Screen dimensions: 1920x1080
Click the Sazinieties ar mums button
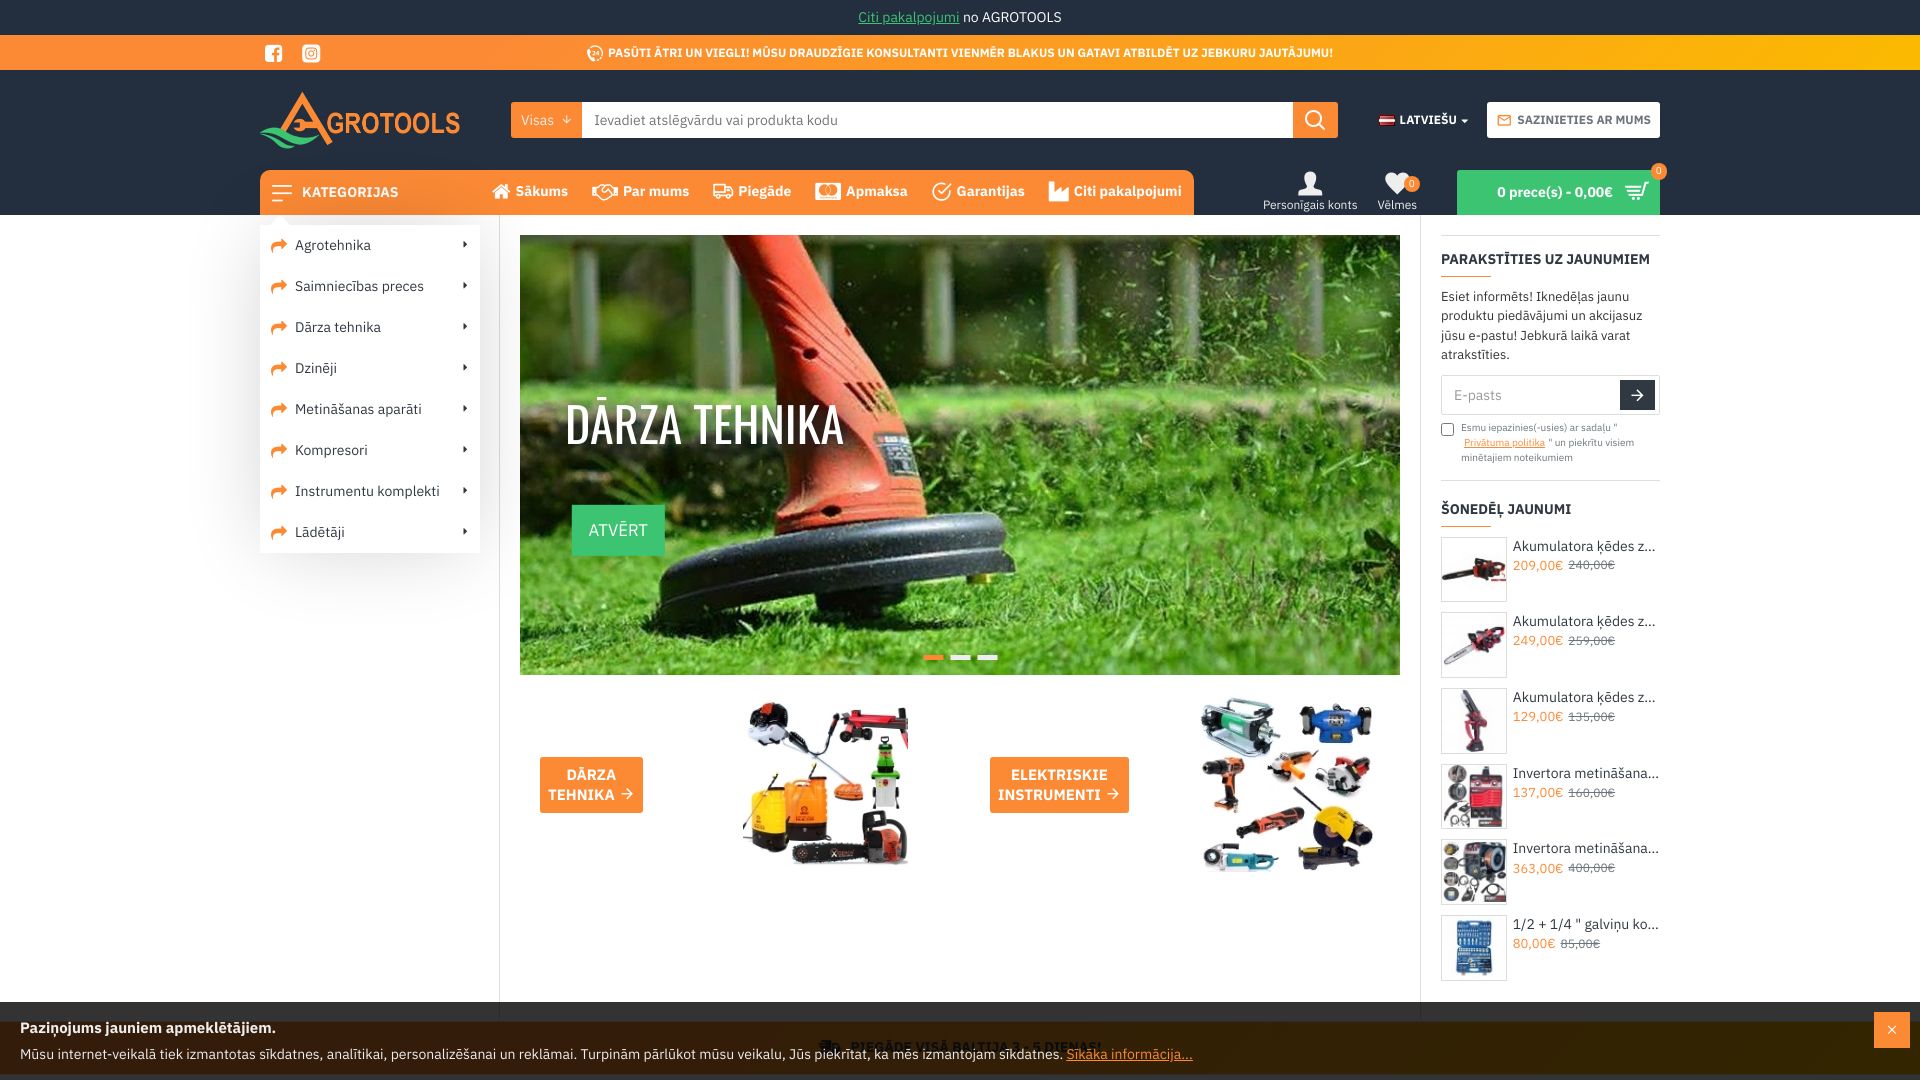tap(1572, 120)
